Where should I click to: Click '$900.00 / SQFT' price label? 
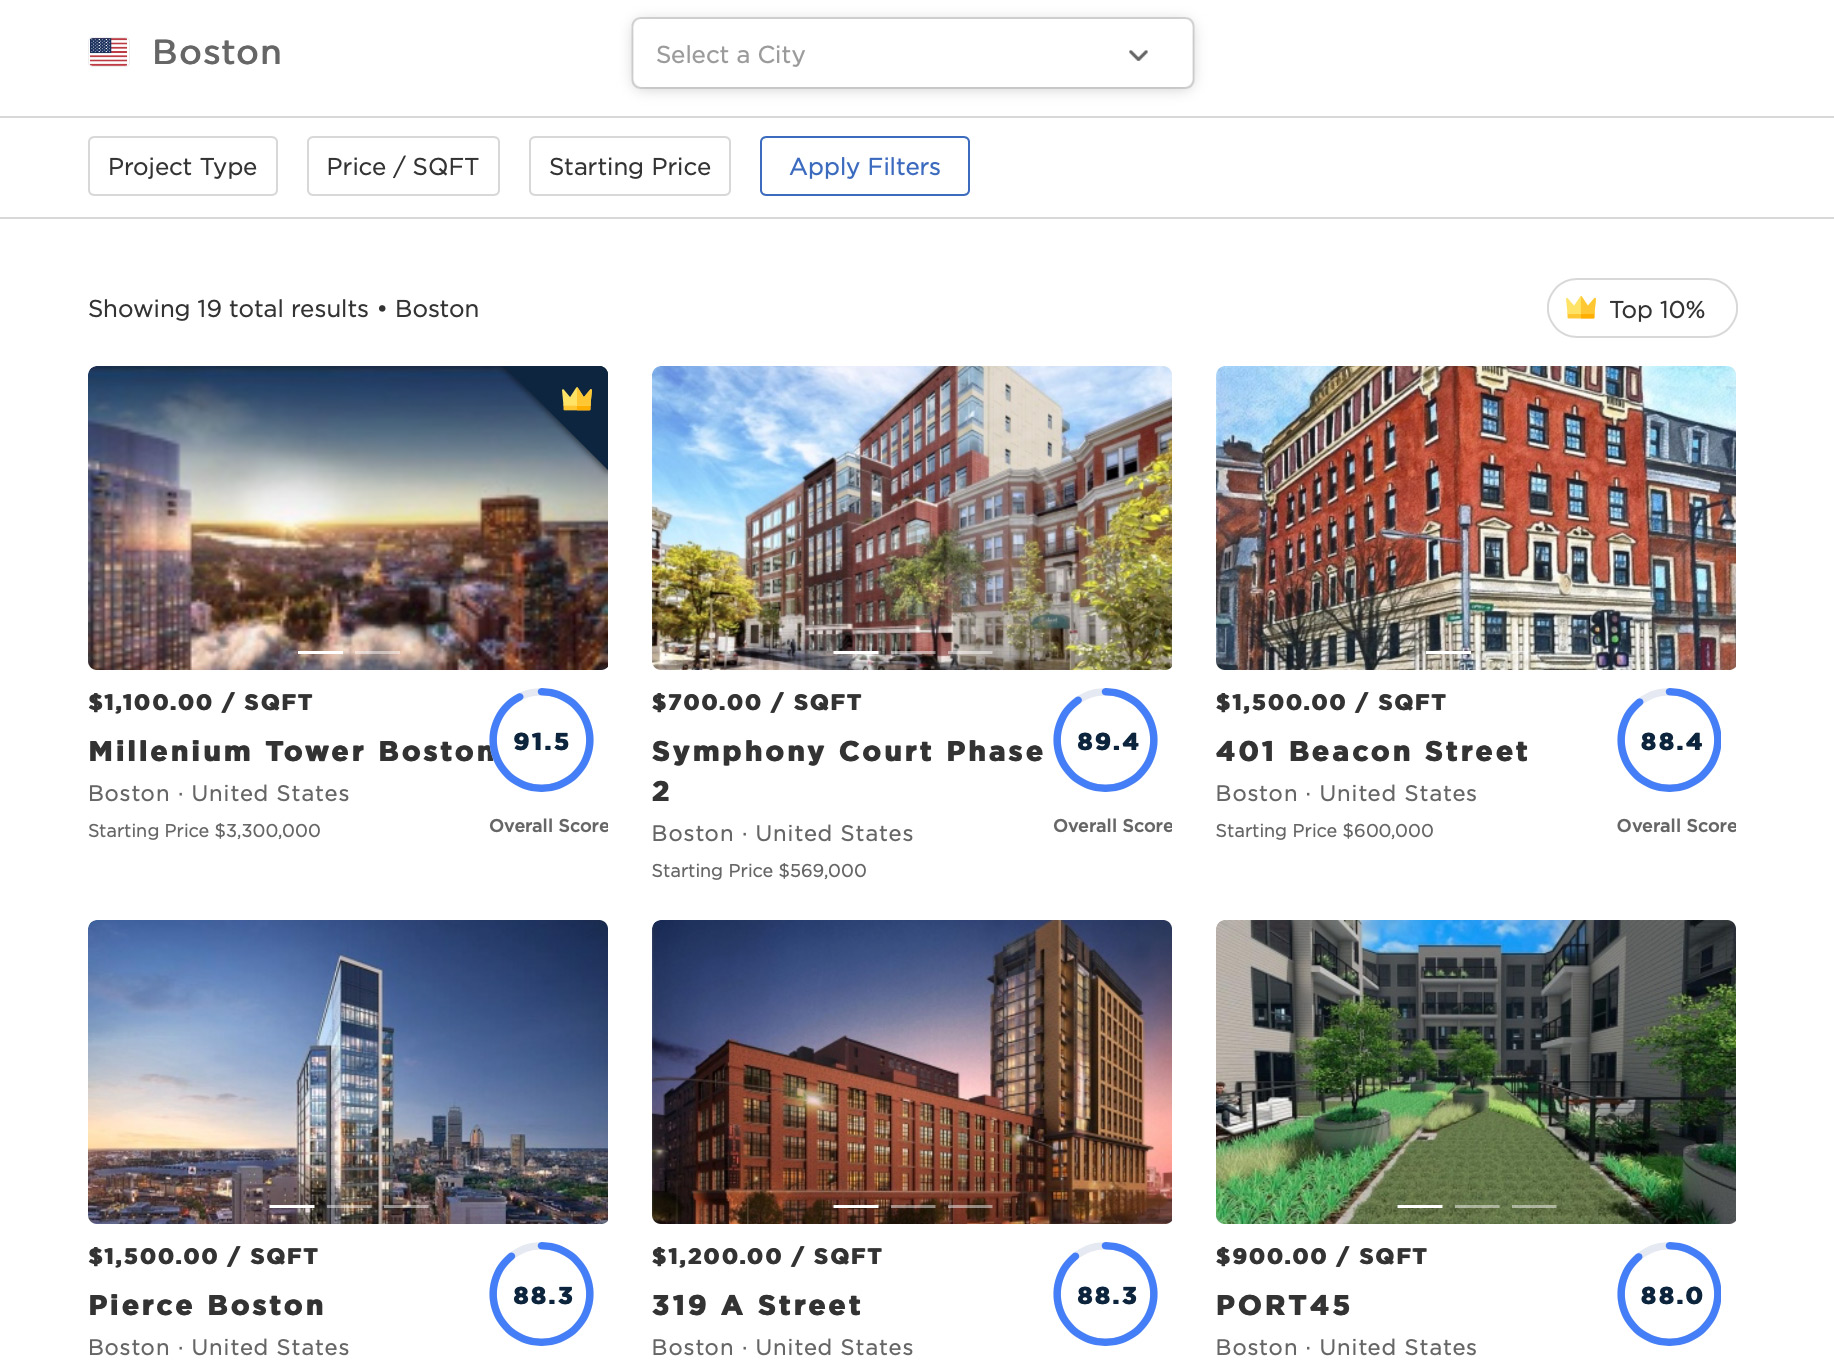coord(1321,1256)
